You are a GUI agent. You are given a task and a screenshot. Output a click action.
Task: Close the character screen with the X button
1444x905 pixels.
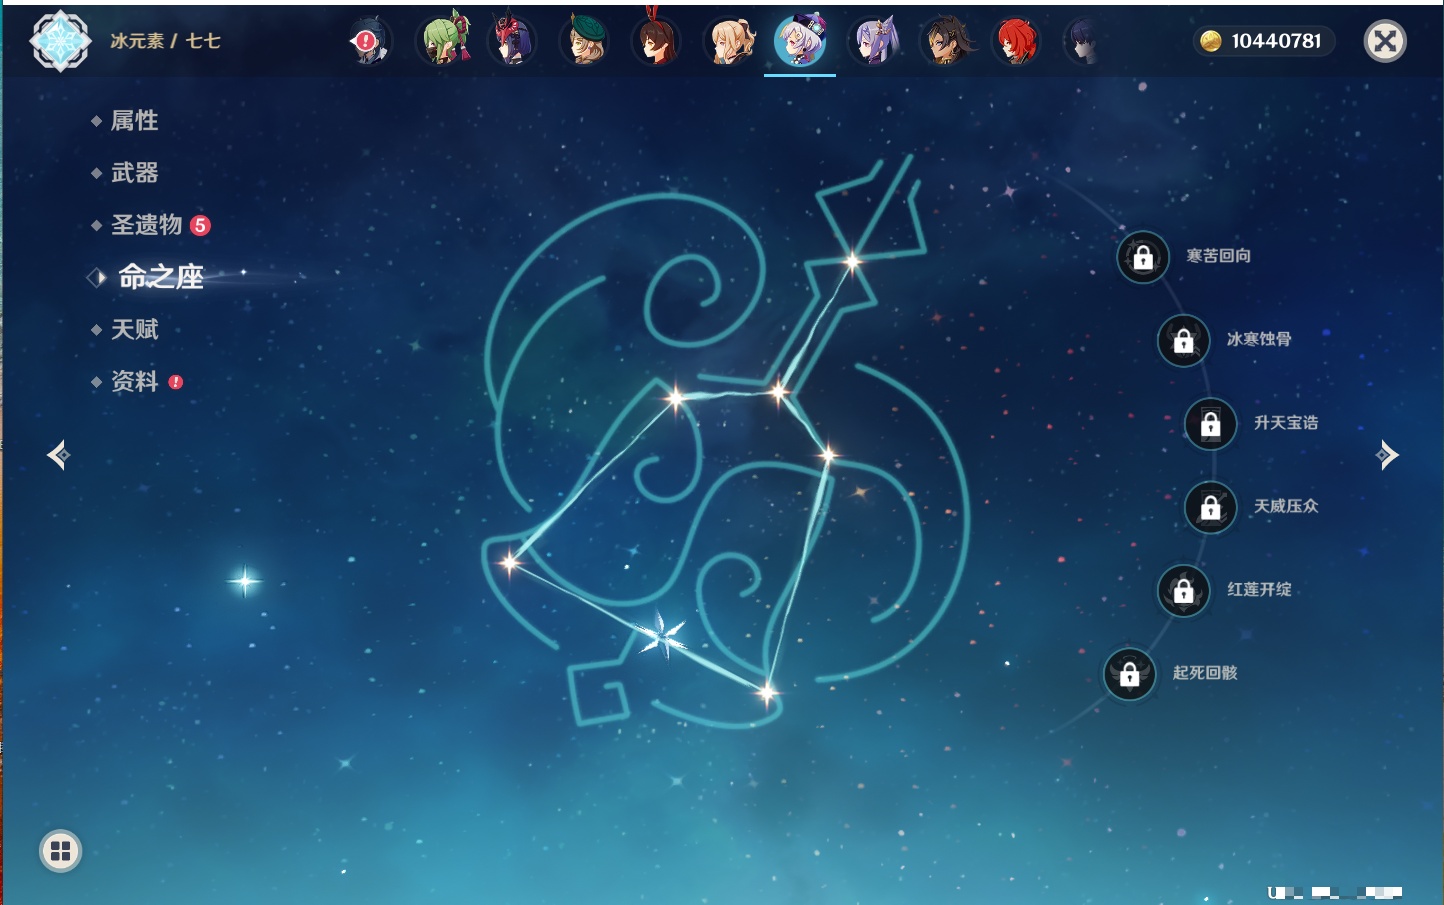pyautogui.click(x=1385, y=41)
